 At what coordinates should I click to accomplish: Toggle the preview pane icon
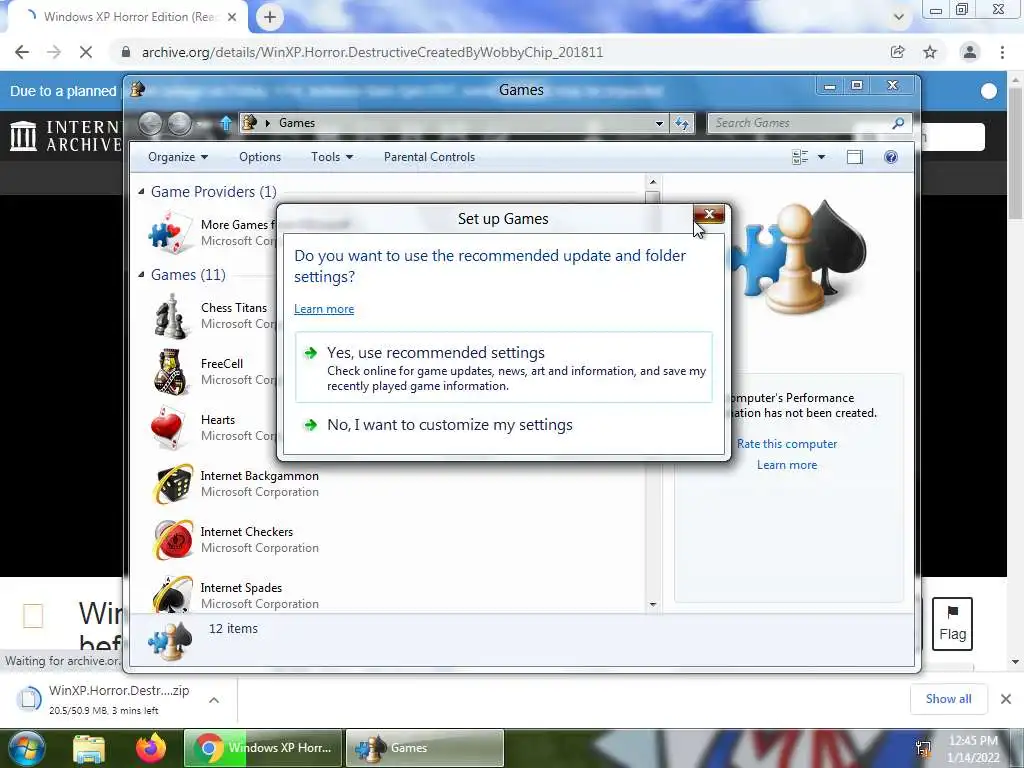(854, 157)
